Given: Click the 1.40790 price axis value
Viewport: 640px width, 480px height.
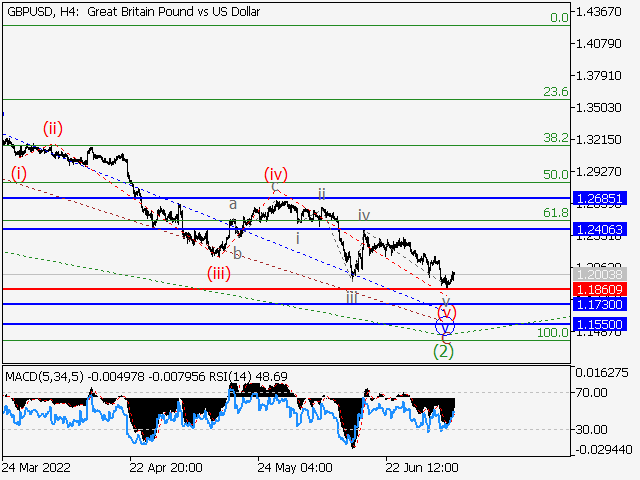Looking at the screenshot, I should (598, 43).
